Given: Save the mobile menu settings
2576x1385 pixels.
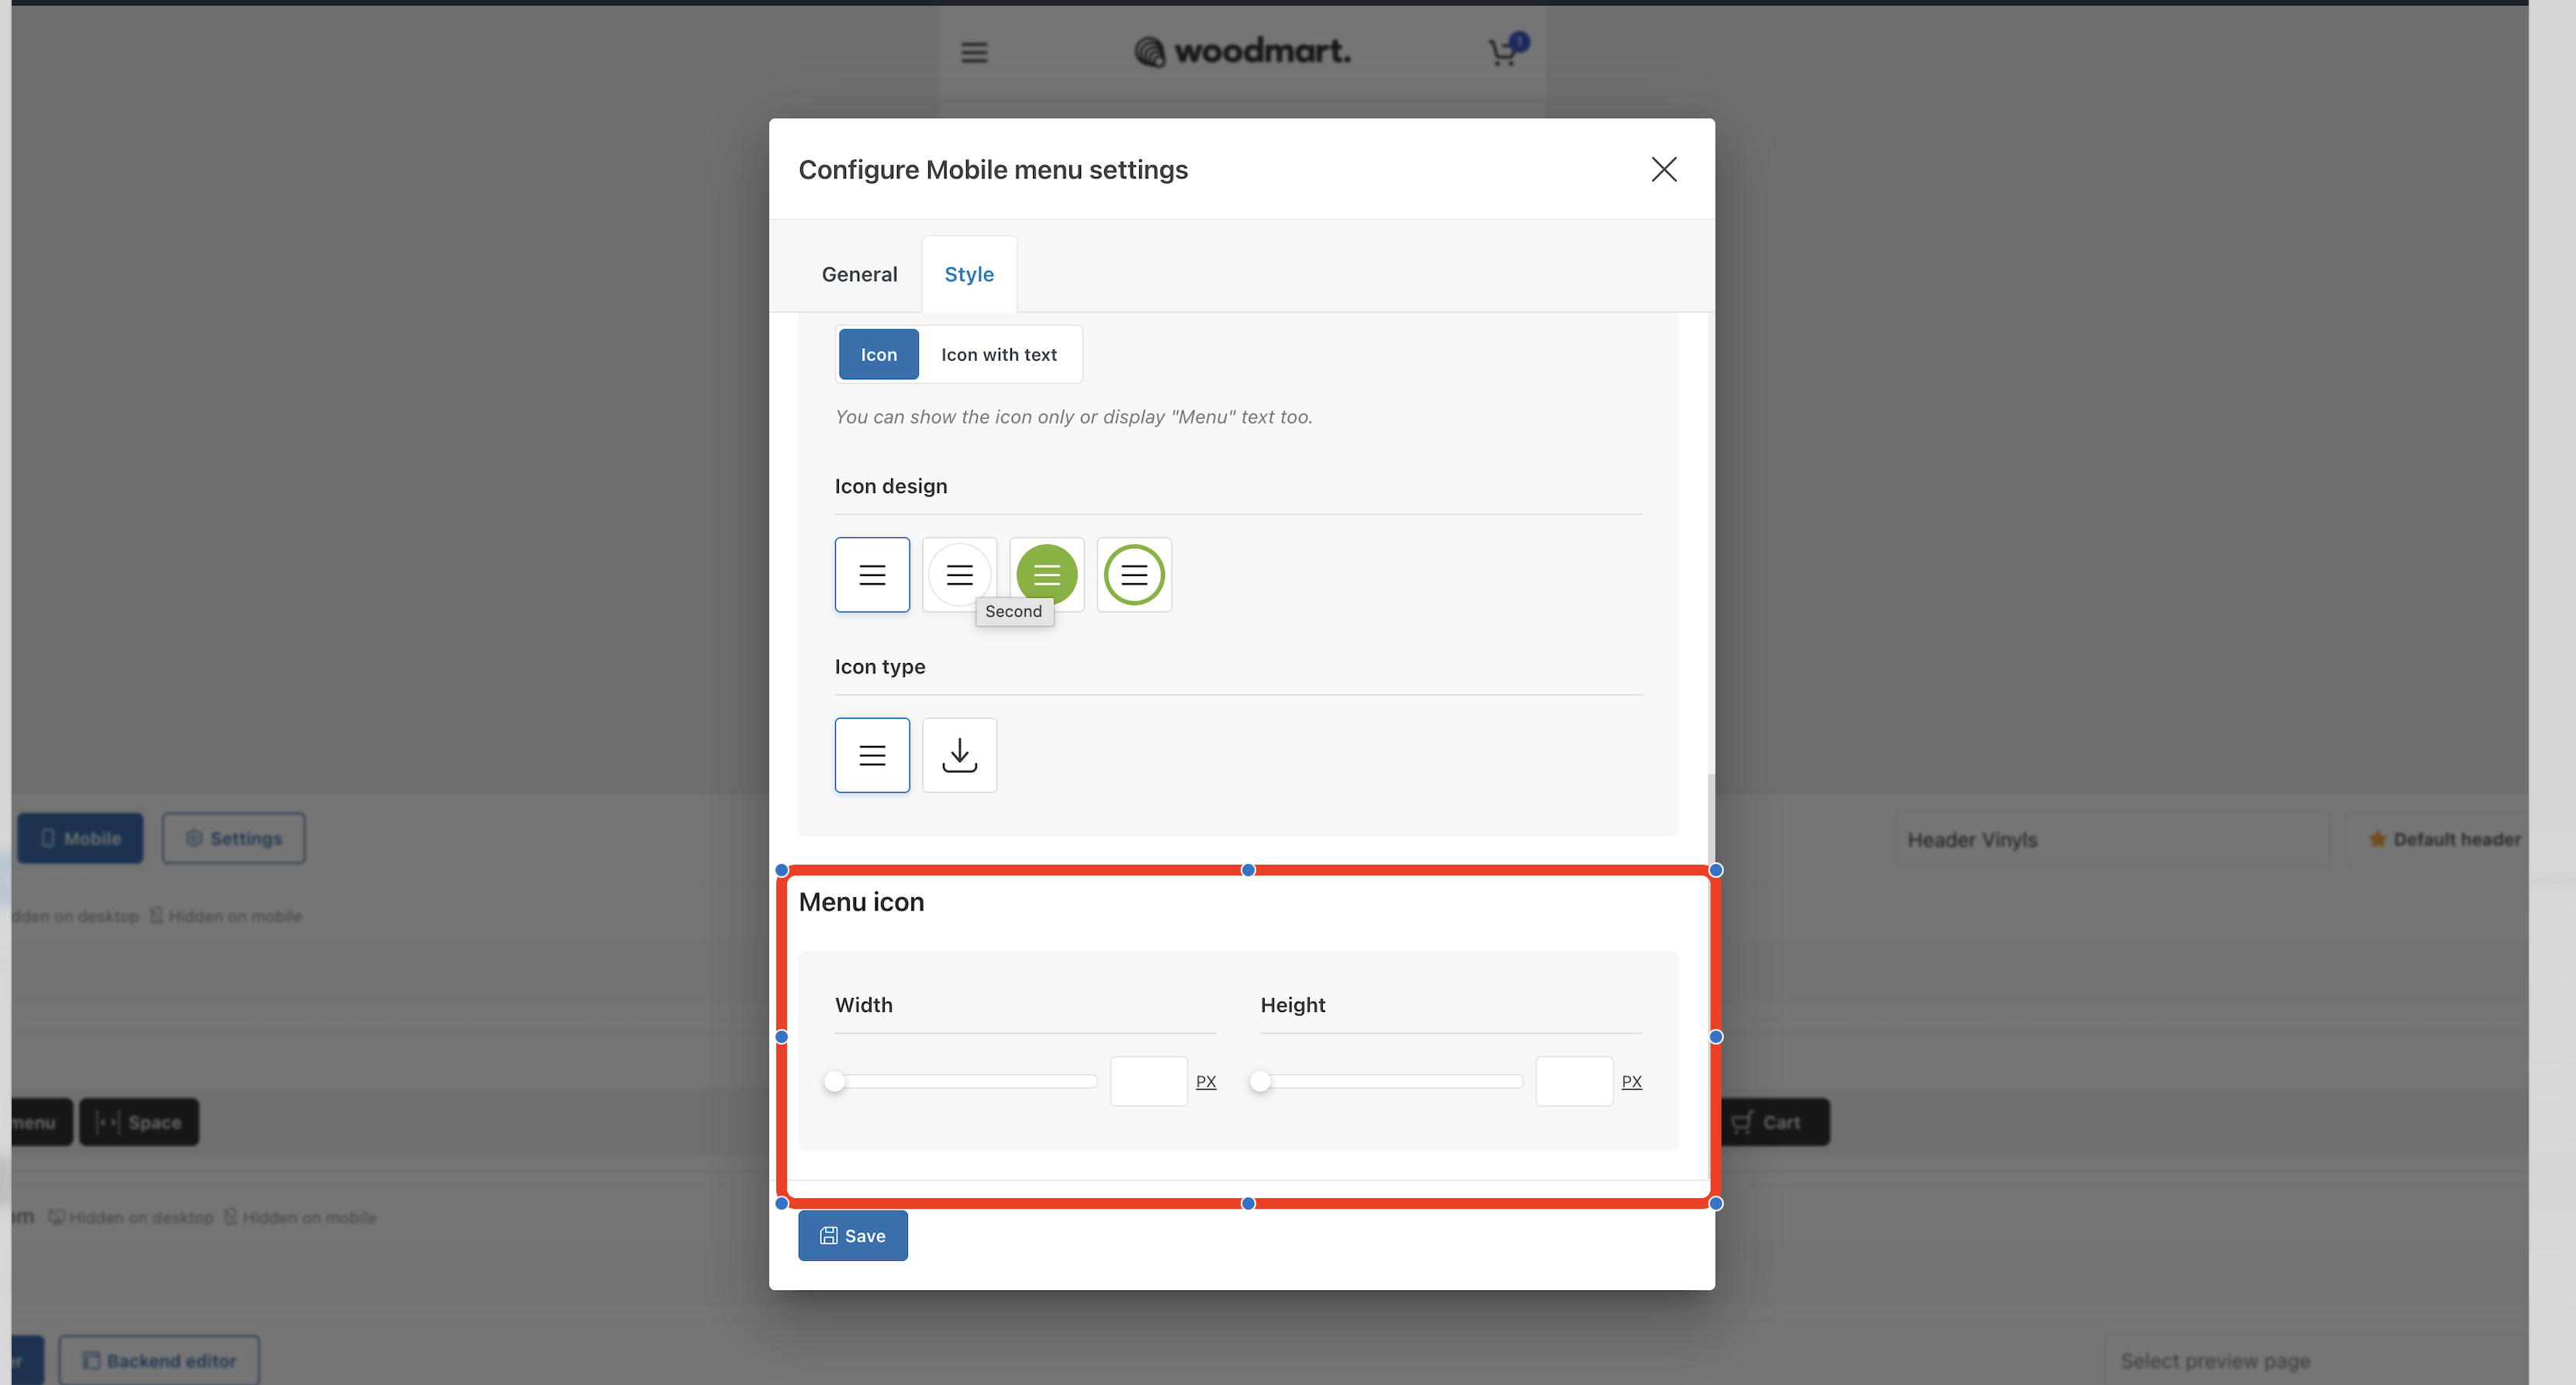Looking at the screenshot, I should click(852, 1236).
